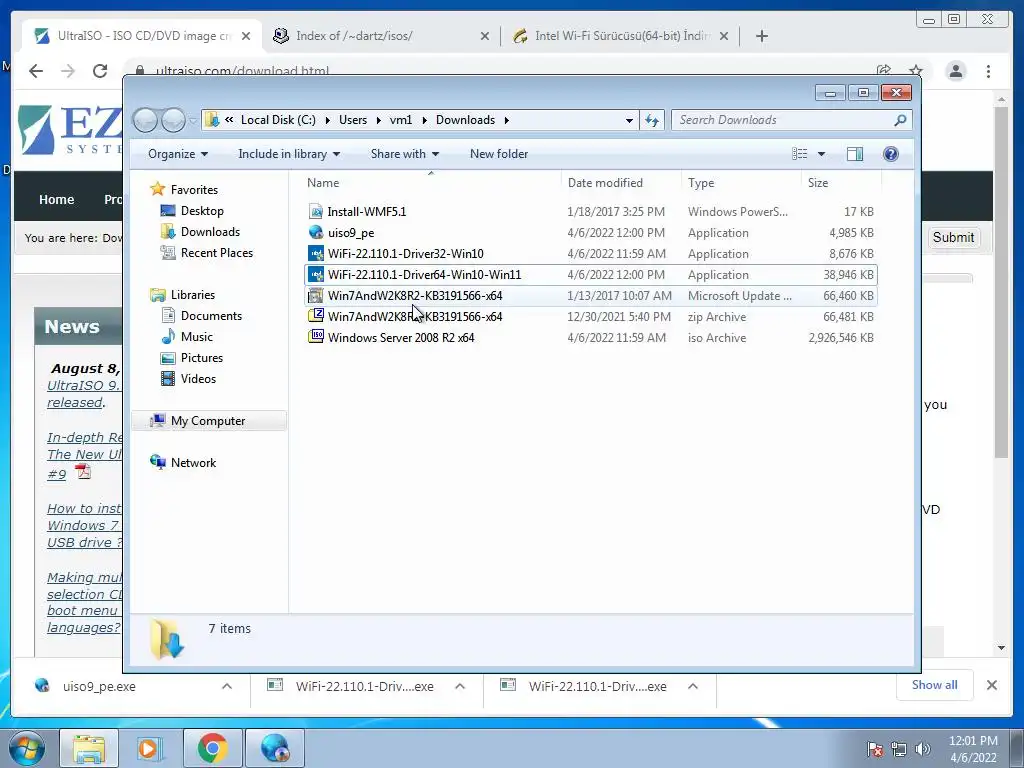The width and height of the screenshot is (1024, 768).
Task: Click New folder button
Action: click(x=499, y=154)
